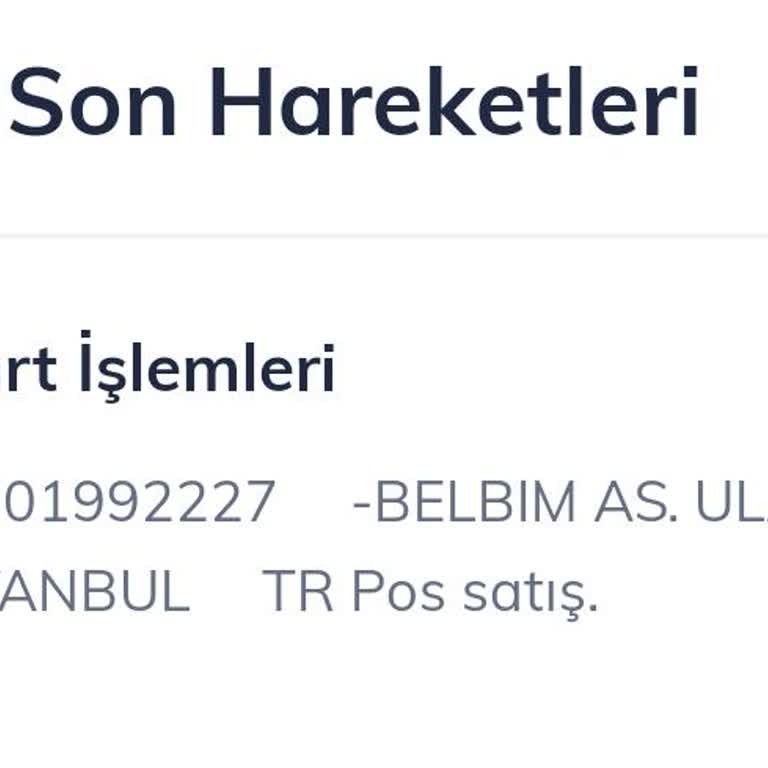
Task: Click the gap between 01992227 and BELBIM
Action: (314, 502)
